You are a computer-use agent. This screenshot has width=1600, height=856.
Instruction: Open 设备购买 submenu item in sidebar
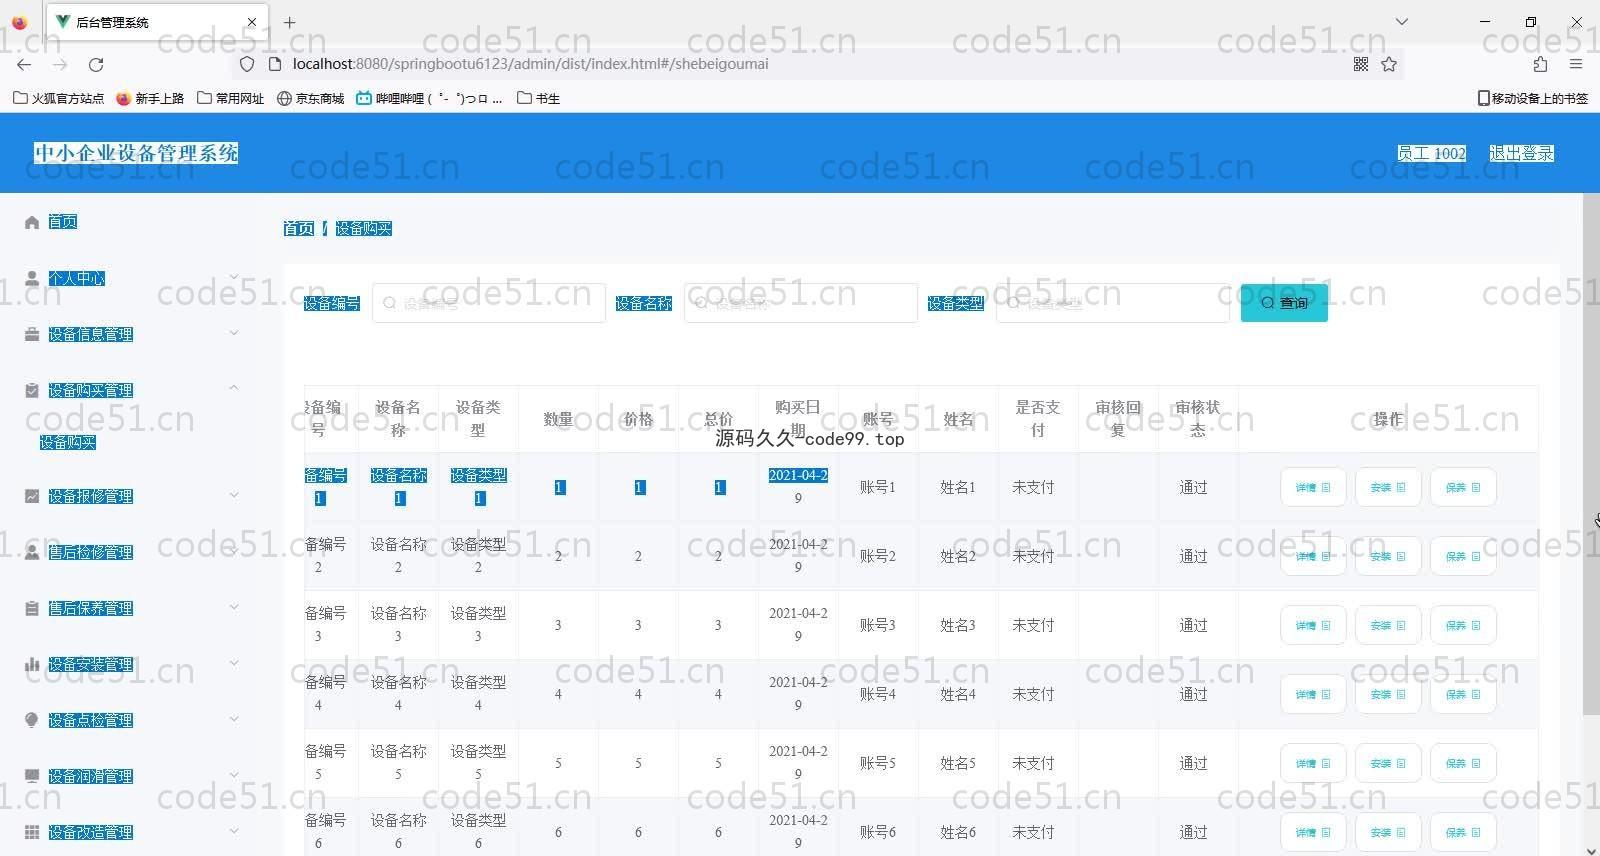[68, 442]
